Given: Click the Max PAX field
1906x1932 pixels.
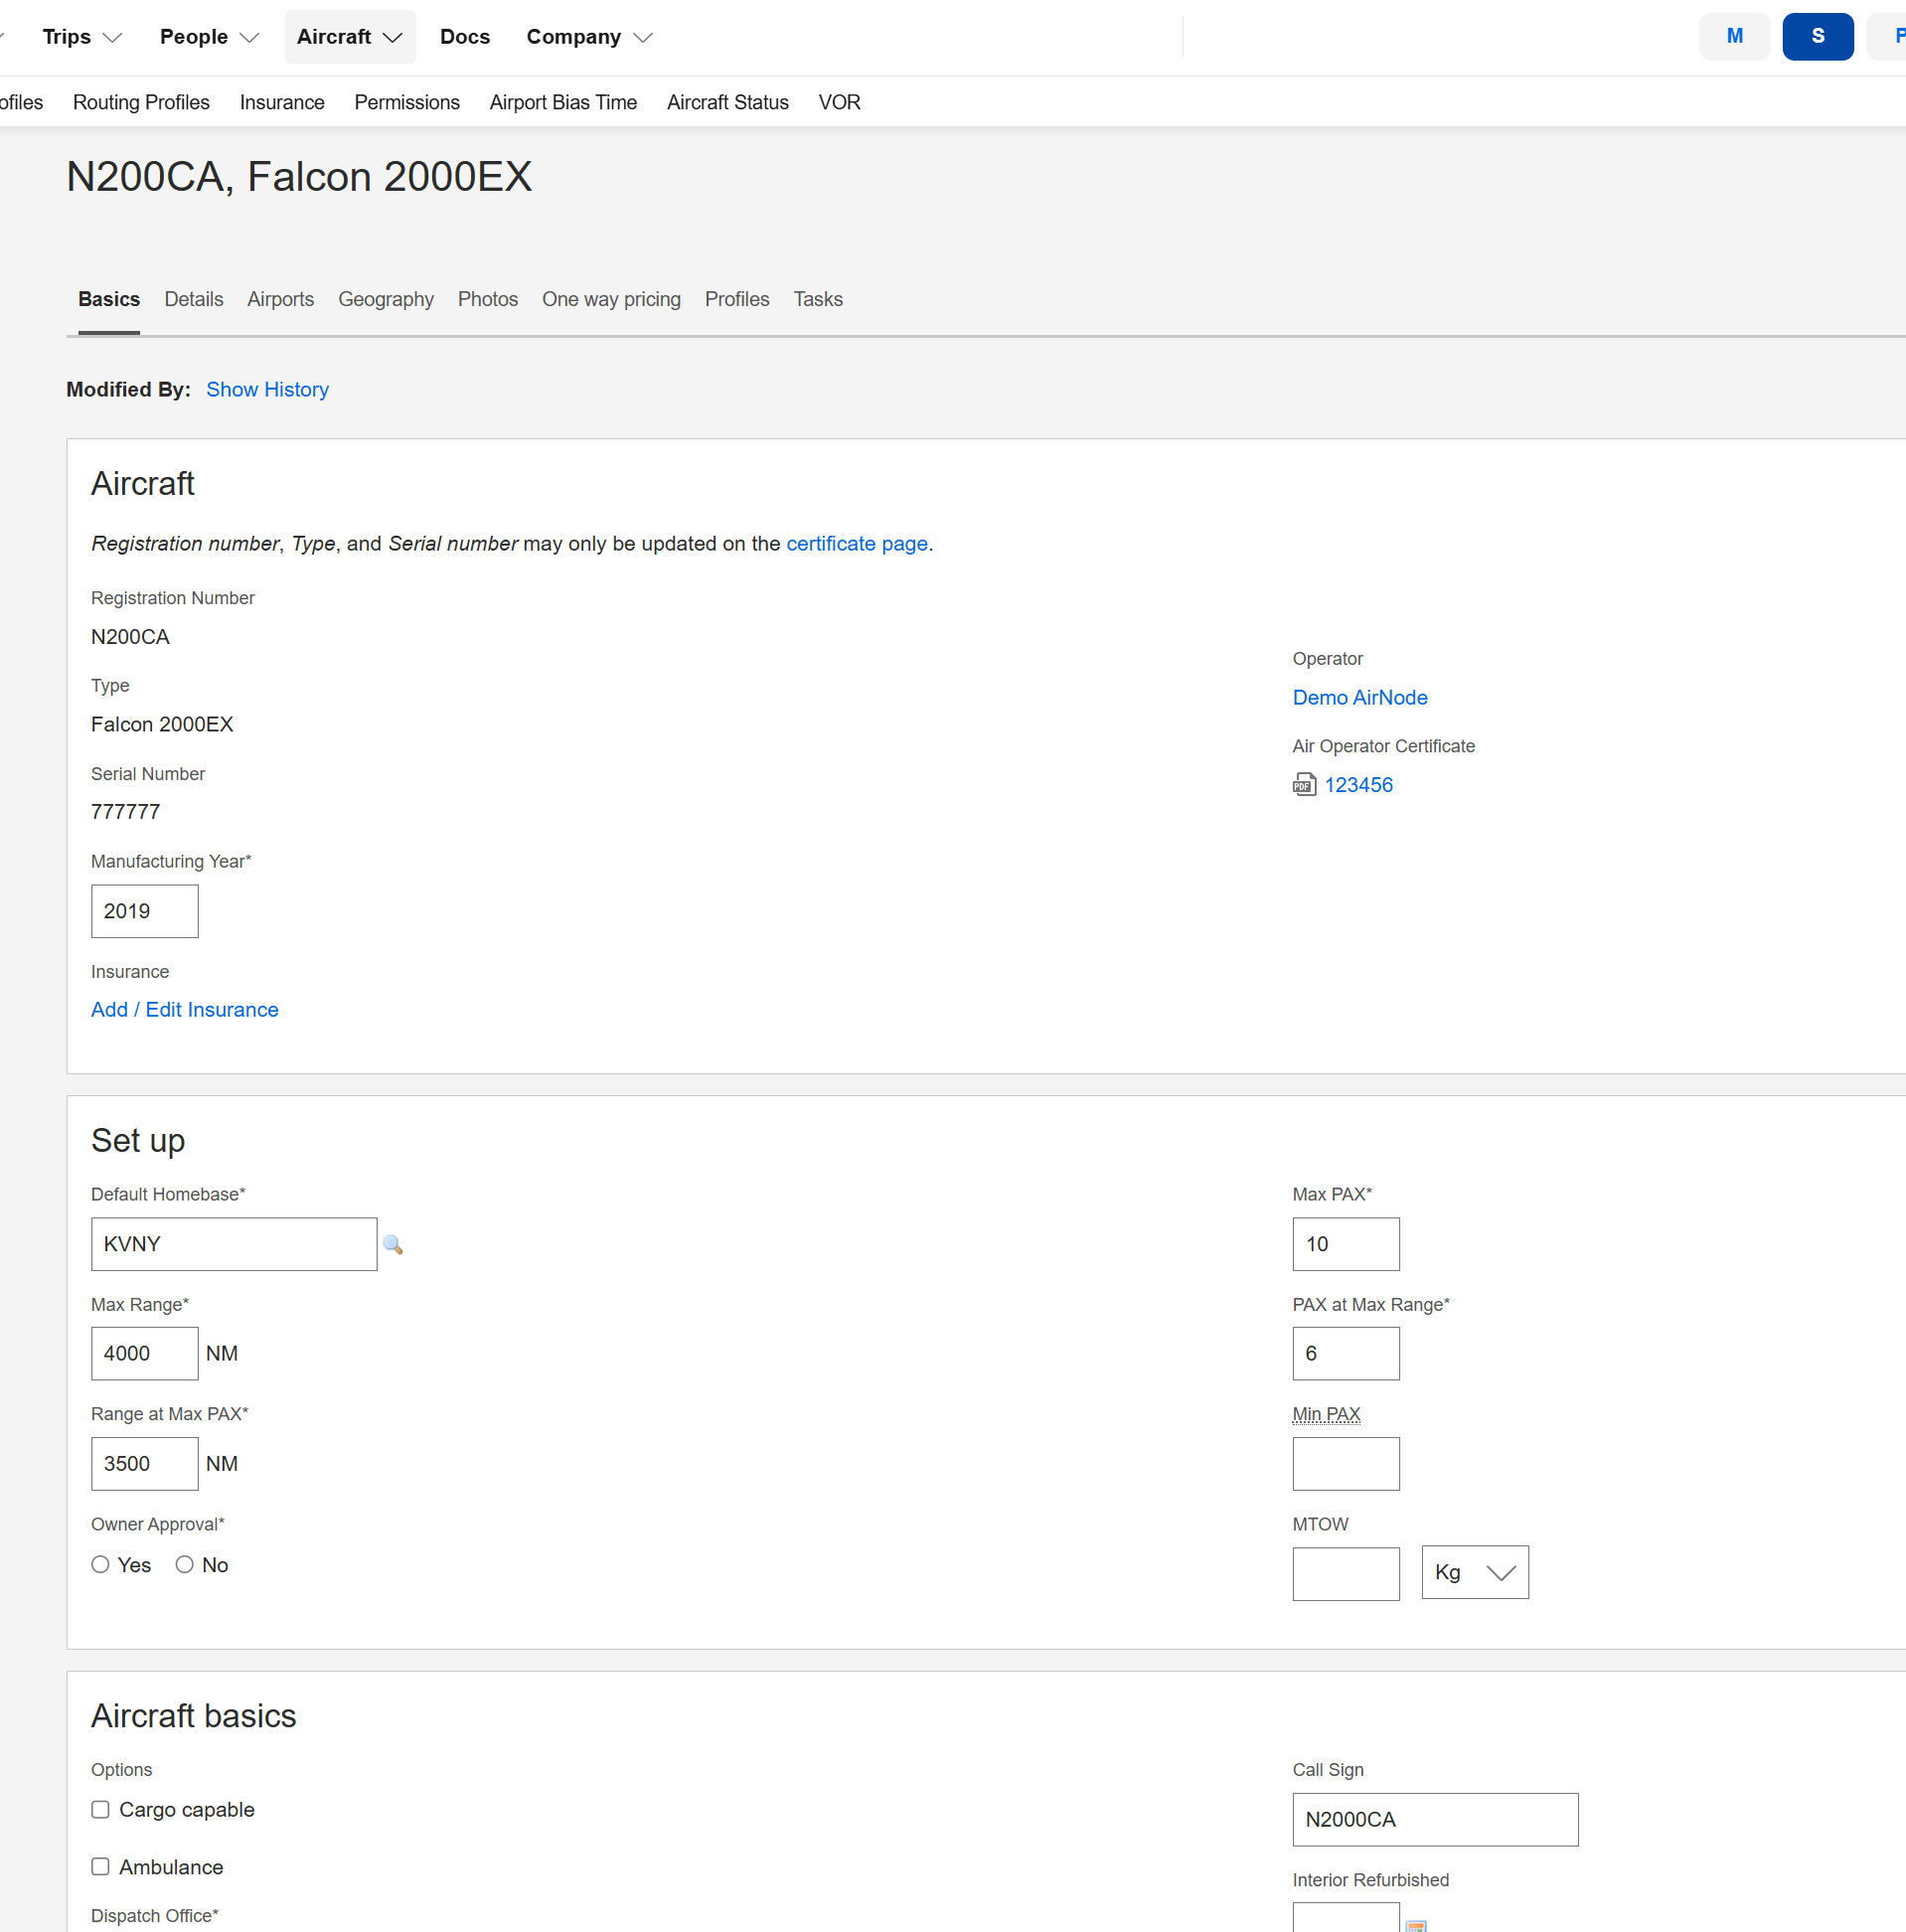Looking at the screenshot, I should [x=1346, y=1245].
